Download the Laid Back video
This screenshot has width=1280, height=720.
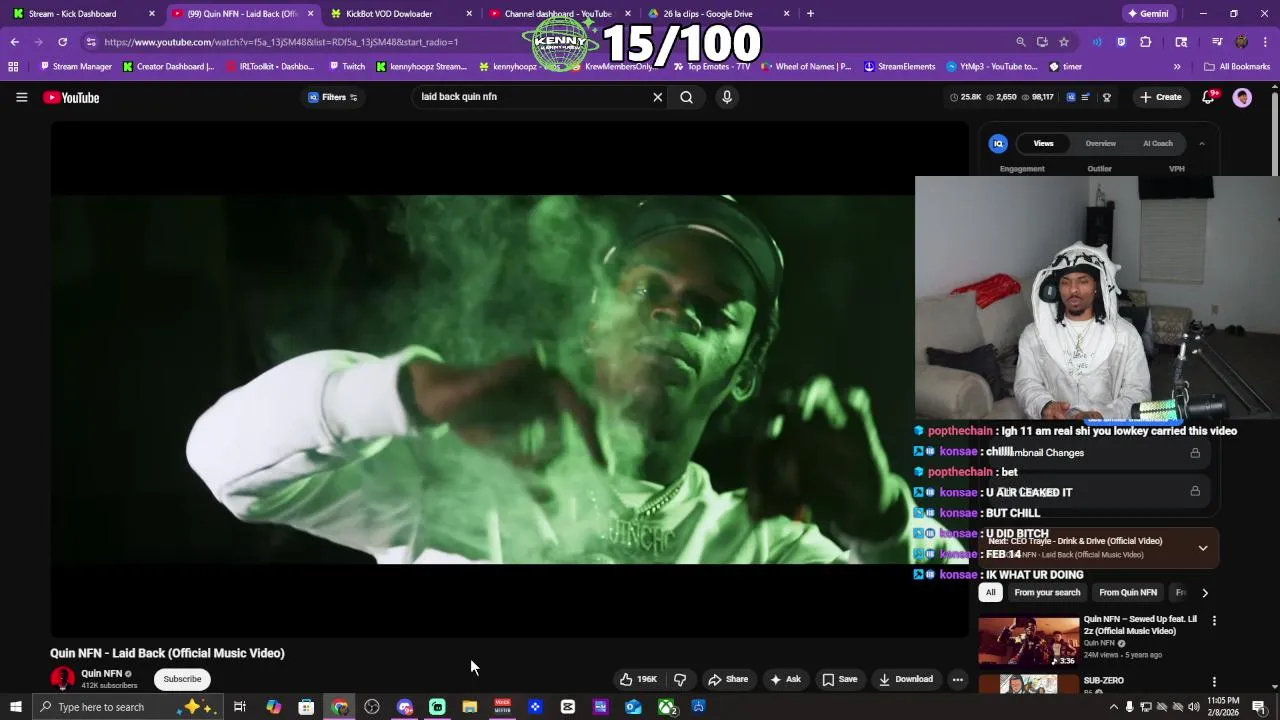click(906, 679)
